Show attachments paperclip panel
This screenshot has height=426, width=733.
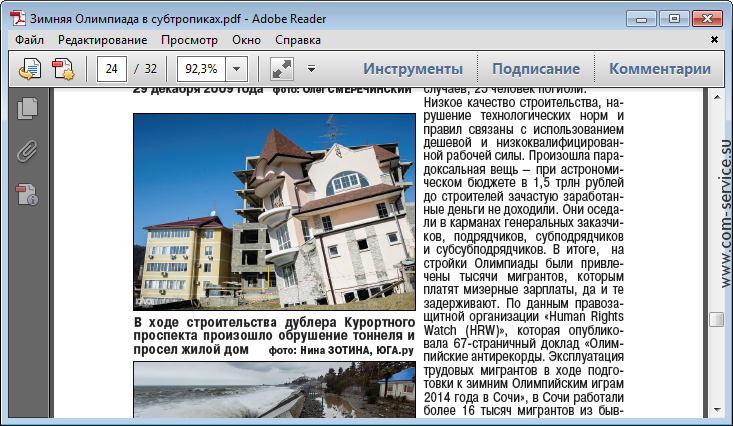(x=27, y=151)
